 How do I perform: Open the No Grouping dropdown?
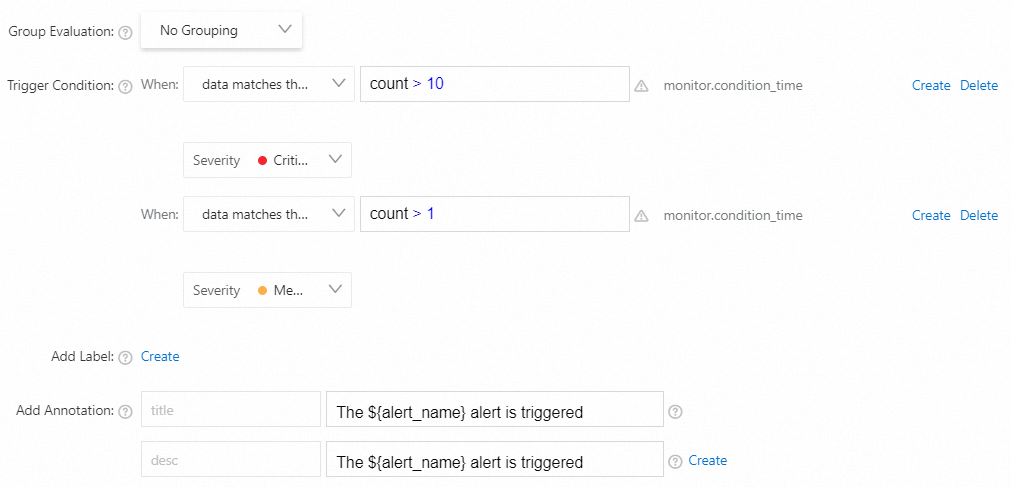pyautogui.click(x=221, y=31)
